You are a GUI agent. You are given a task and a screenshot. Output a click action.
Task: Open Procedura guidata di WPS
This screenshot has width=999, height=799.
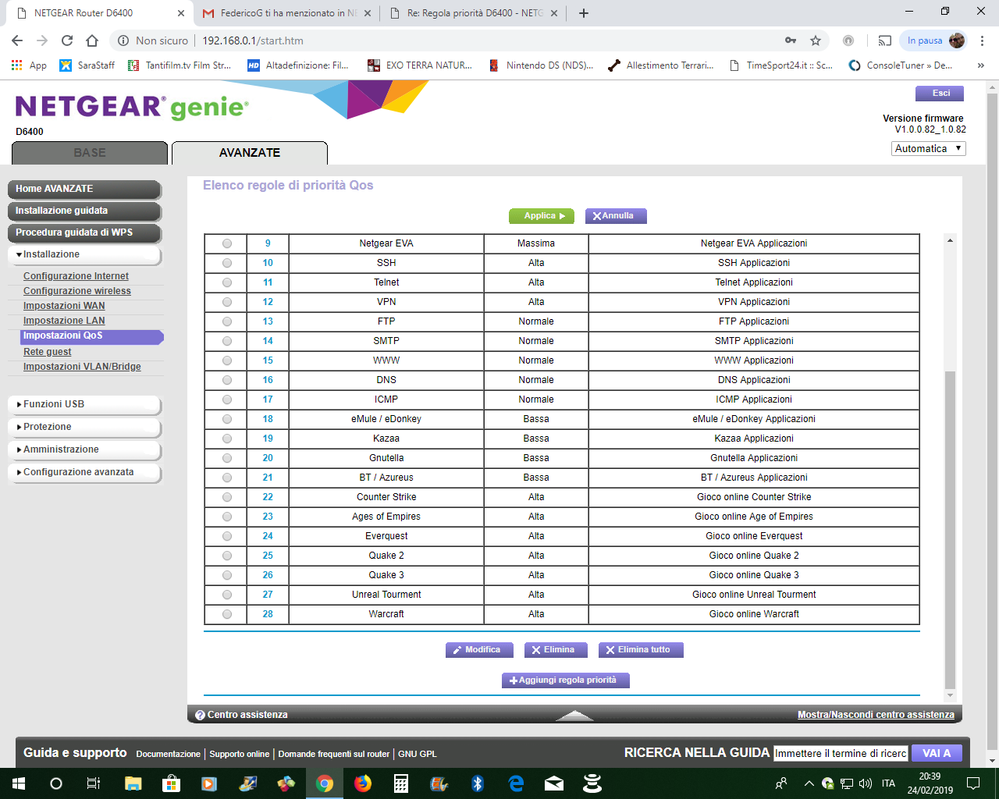pos(85,233)
